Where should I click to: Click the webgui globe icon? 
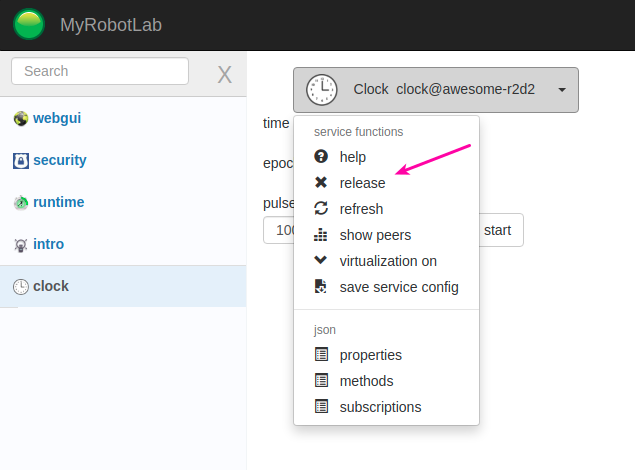[x=21, y=119]
